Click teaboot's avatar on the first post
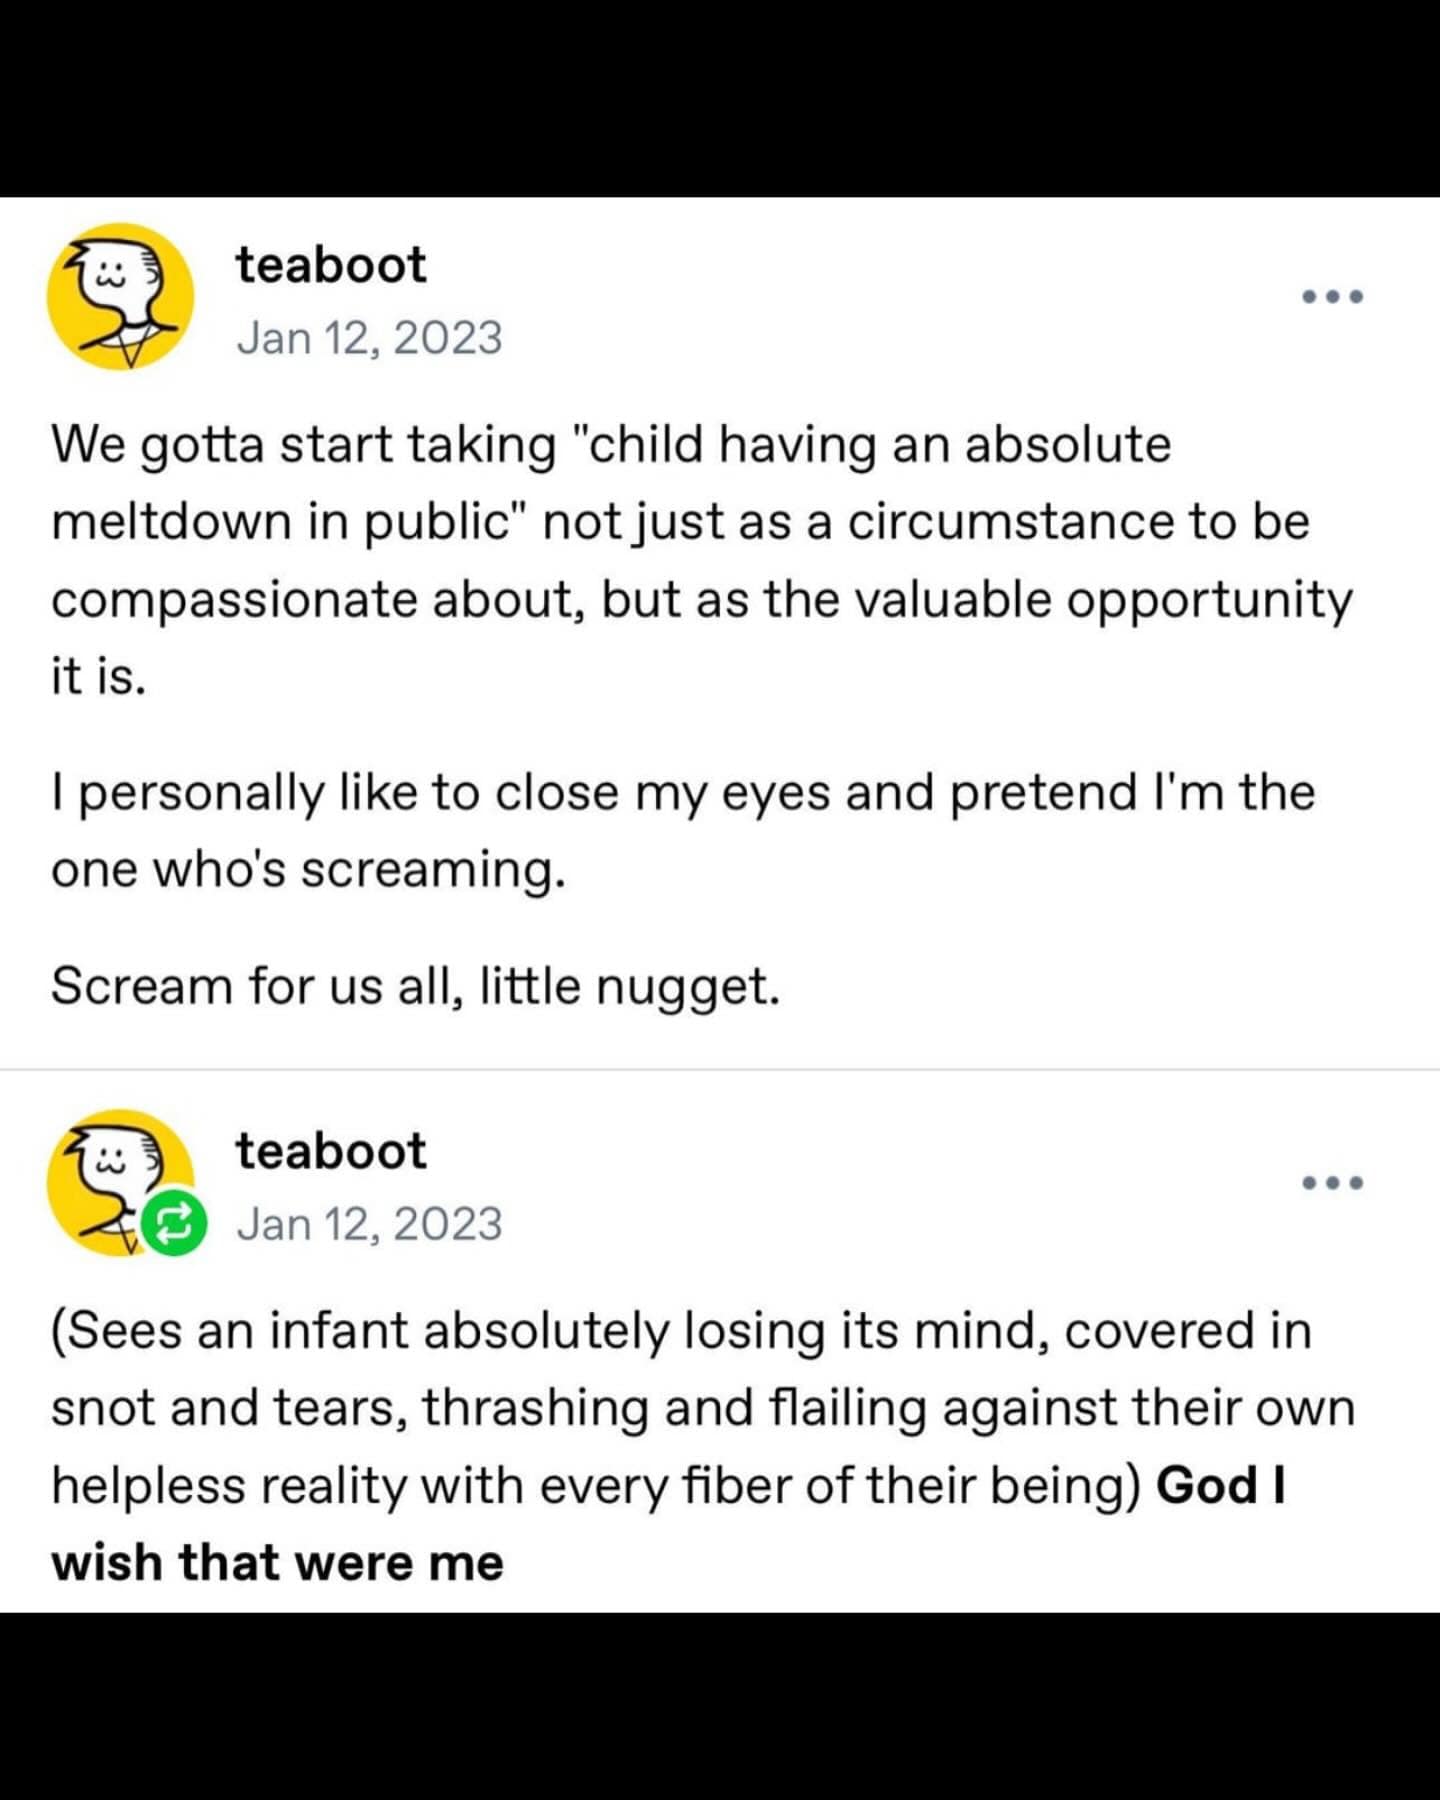The width and height of the screenshot is (1440, 1800). 120,296
